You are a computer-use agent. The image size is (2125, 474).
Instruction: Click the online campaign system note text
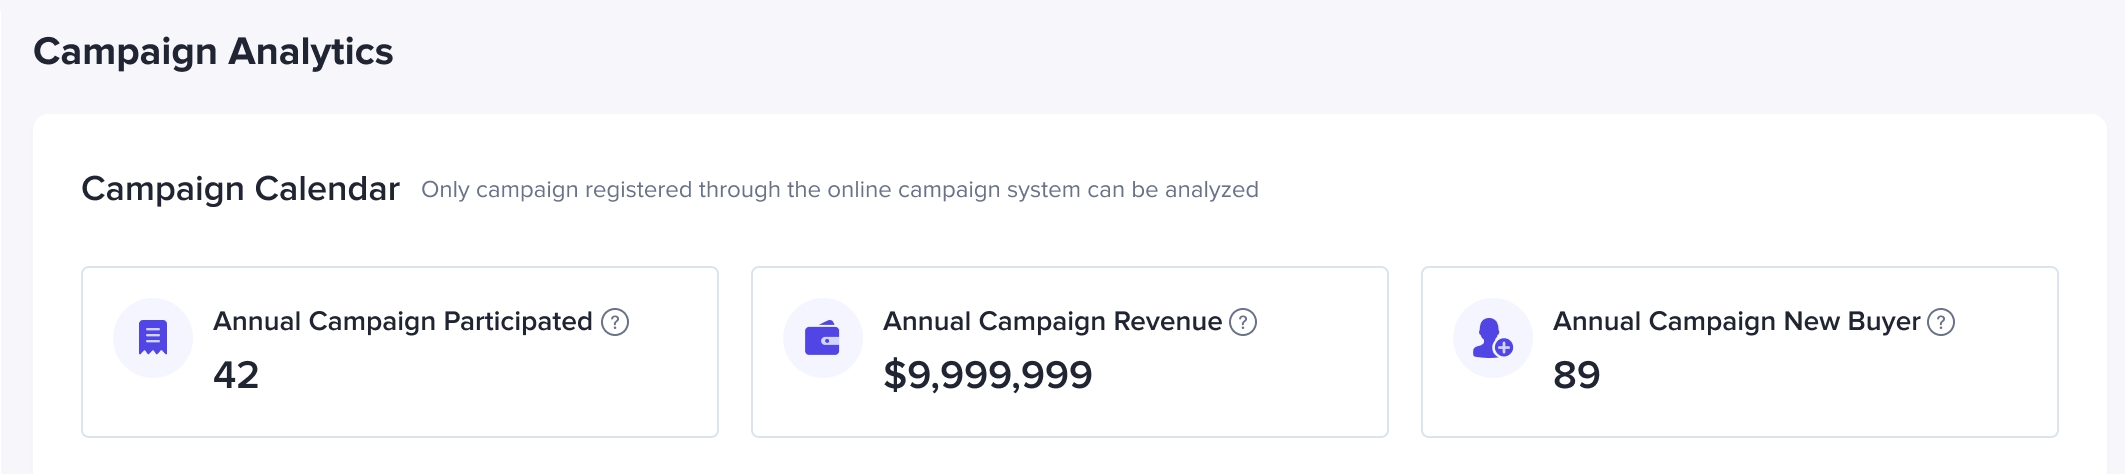click(839, 190)
